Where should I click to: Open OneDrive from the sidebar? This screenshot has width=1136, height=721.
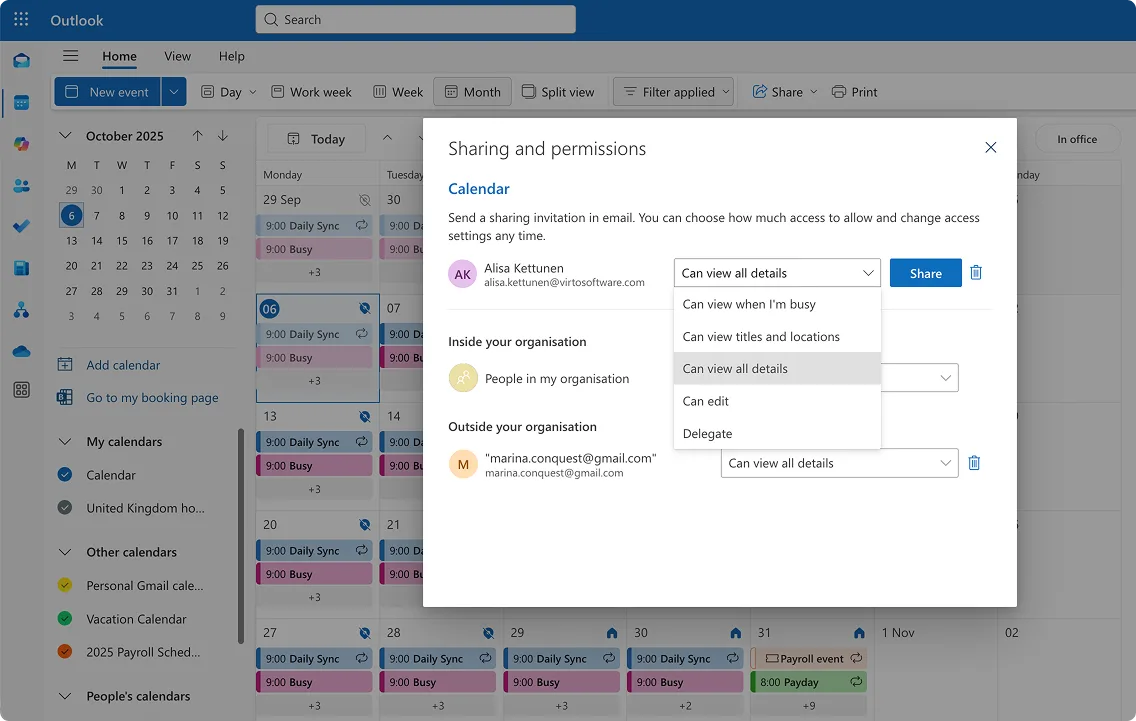21,351
